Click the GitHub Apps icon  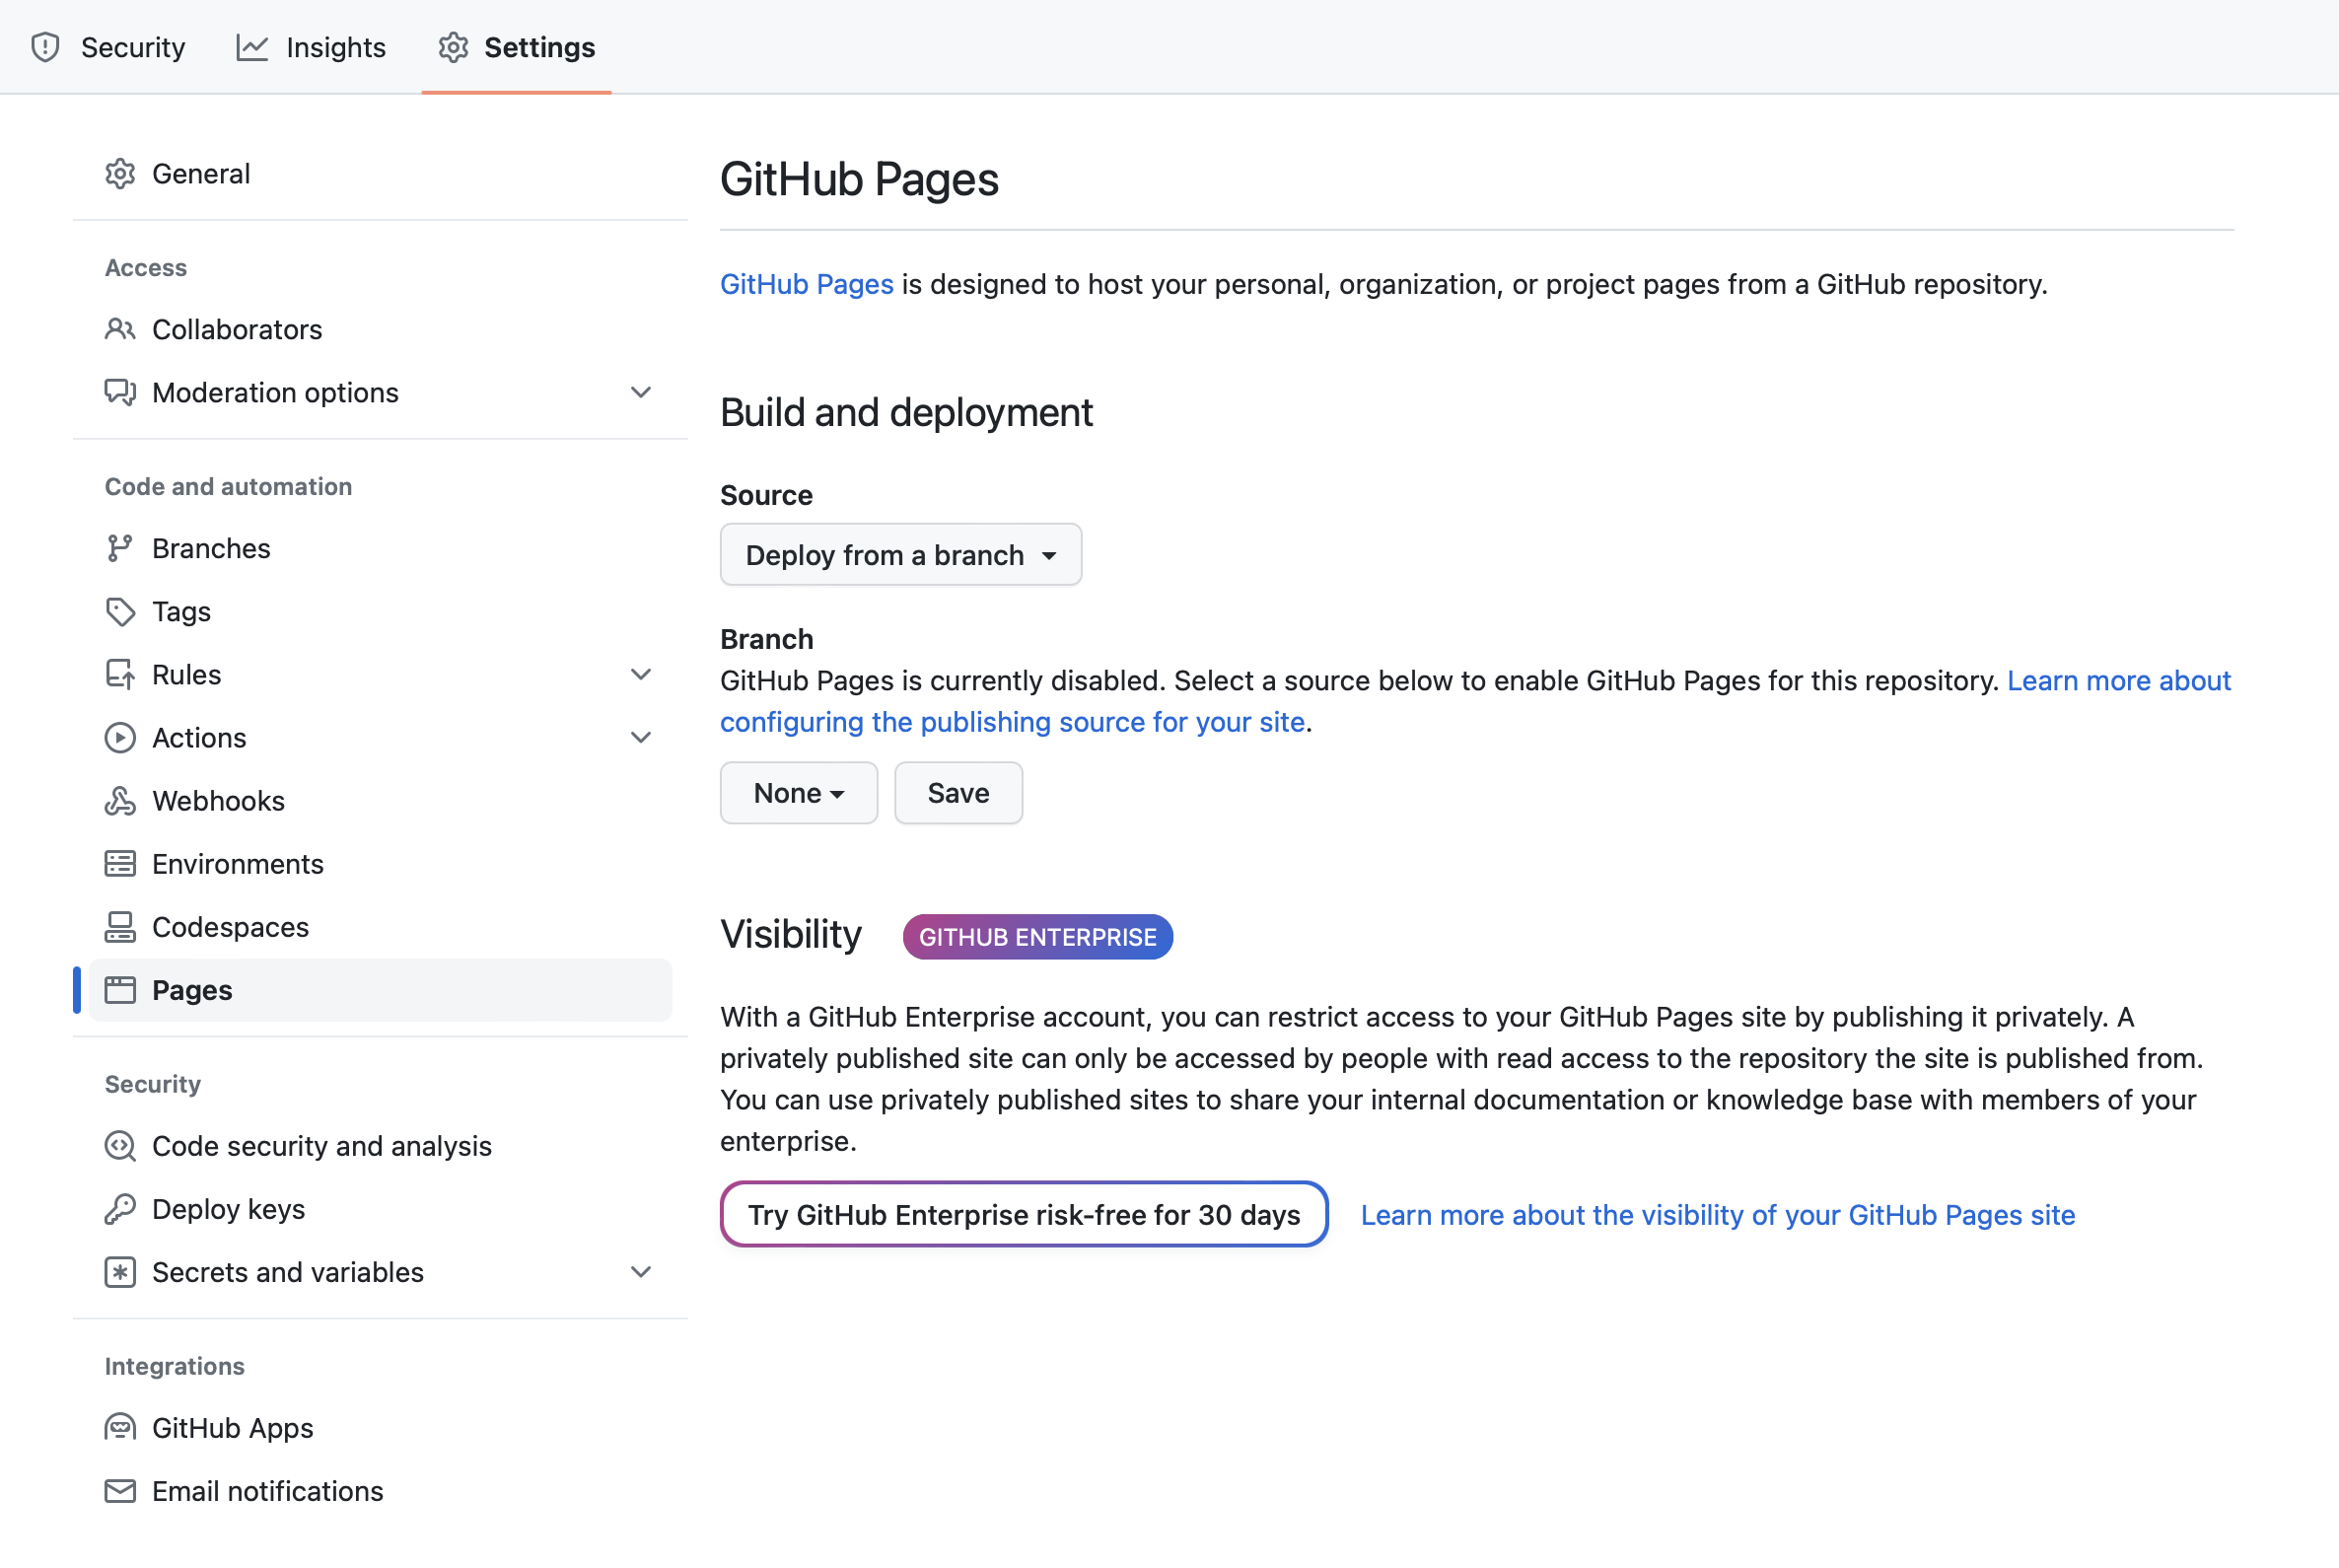click(x=120, y=1428)
